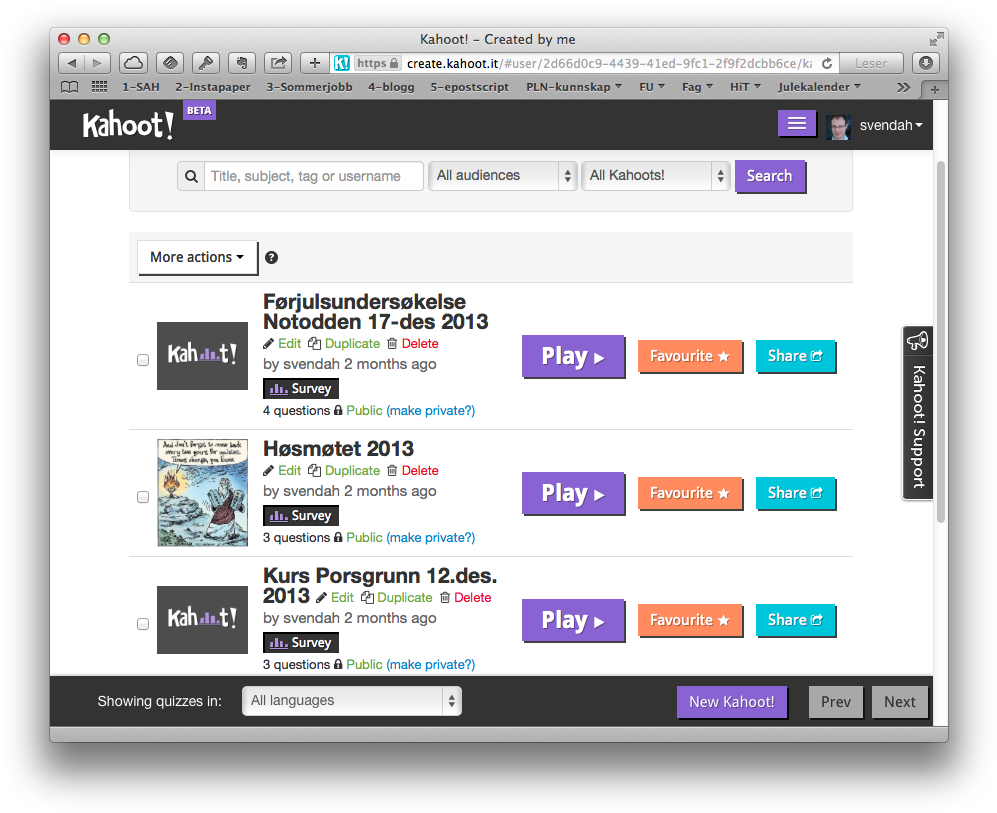Open the PLN-kunnskap bookmarks folder
997x813 pixels.
click(573, 87)
